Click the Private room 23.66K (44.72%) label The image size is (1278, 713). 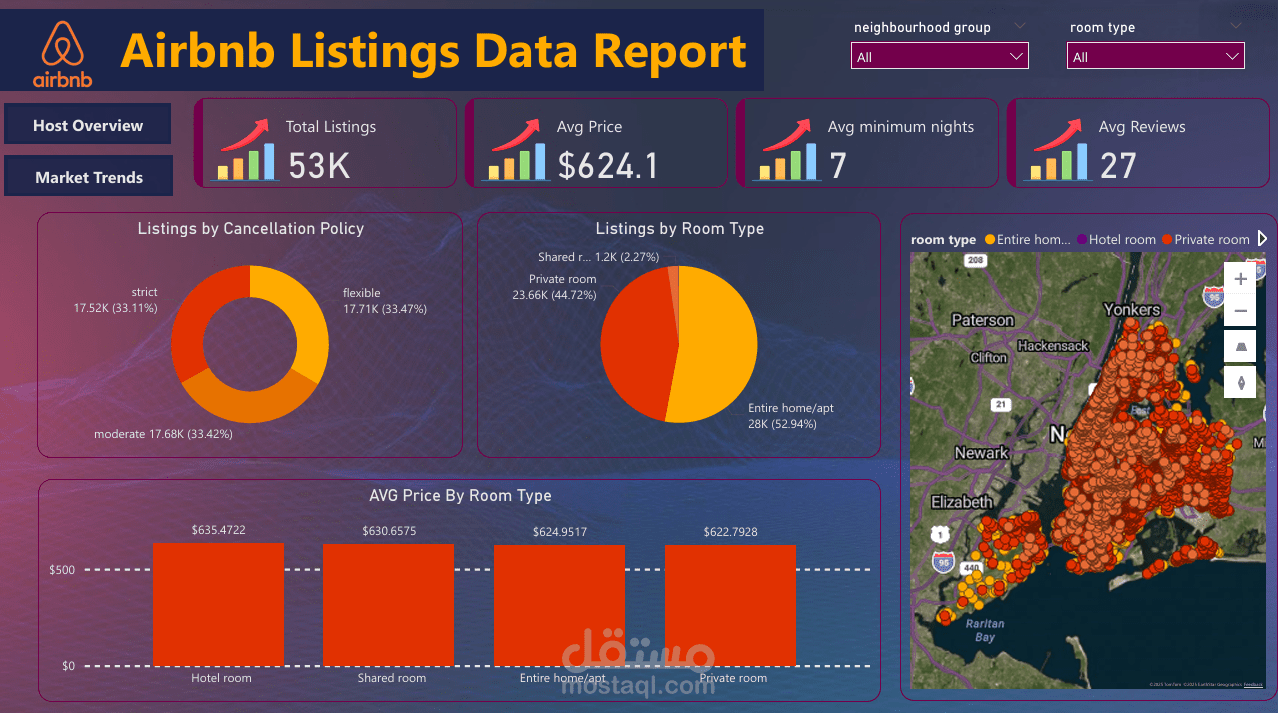[554, 287]
